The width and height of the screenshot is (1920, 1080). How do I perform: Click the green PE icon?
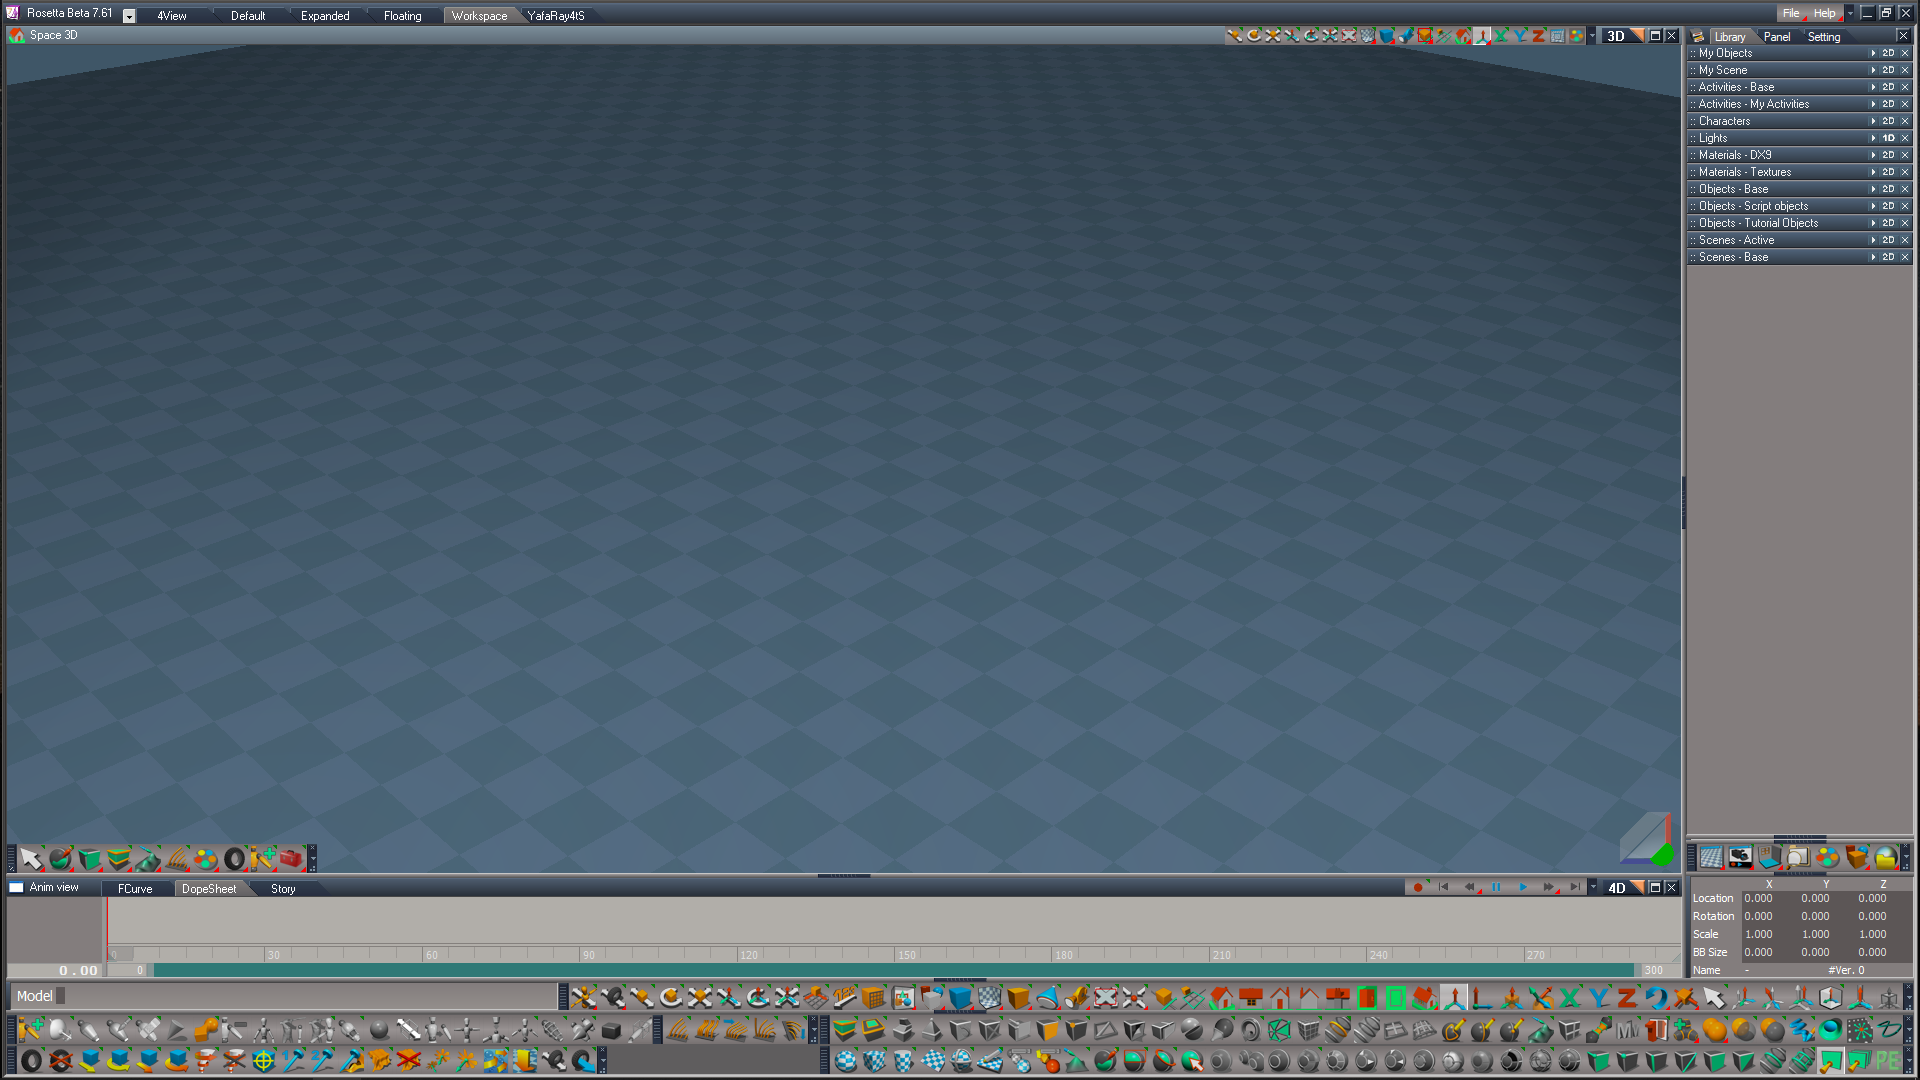pos(1889,1060)
